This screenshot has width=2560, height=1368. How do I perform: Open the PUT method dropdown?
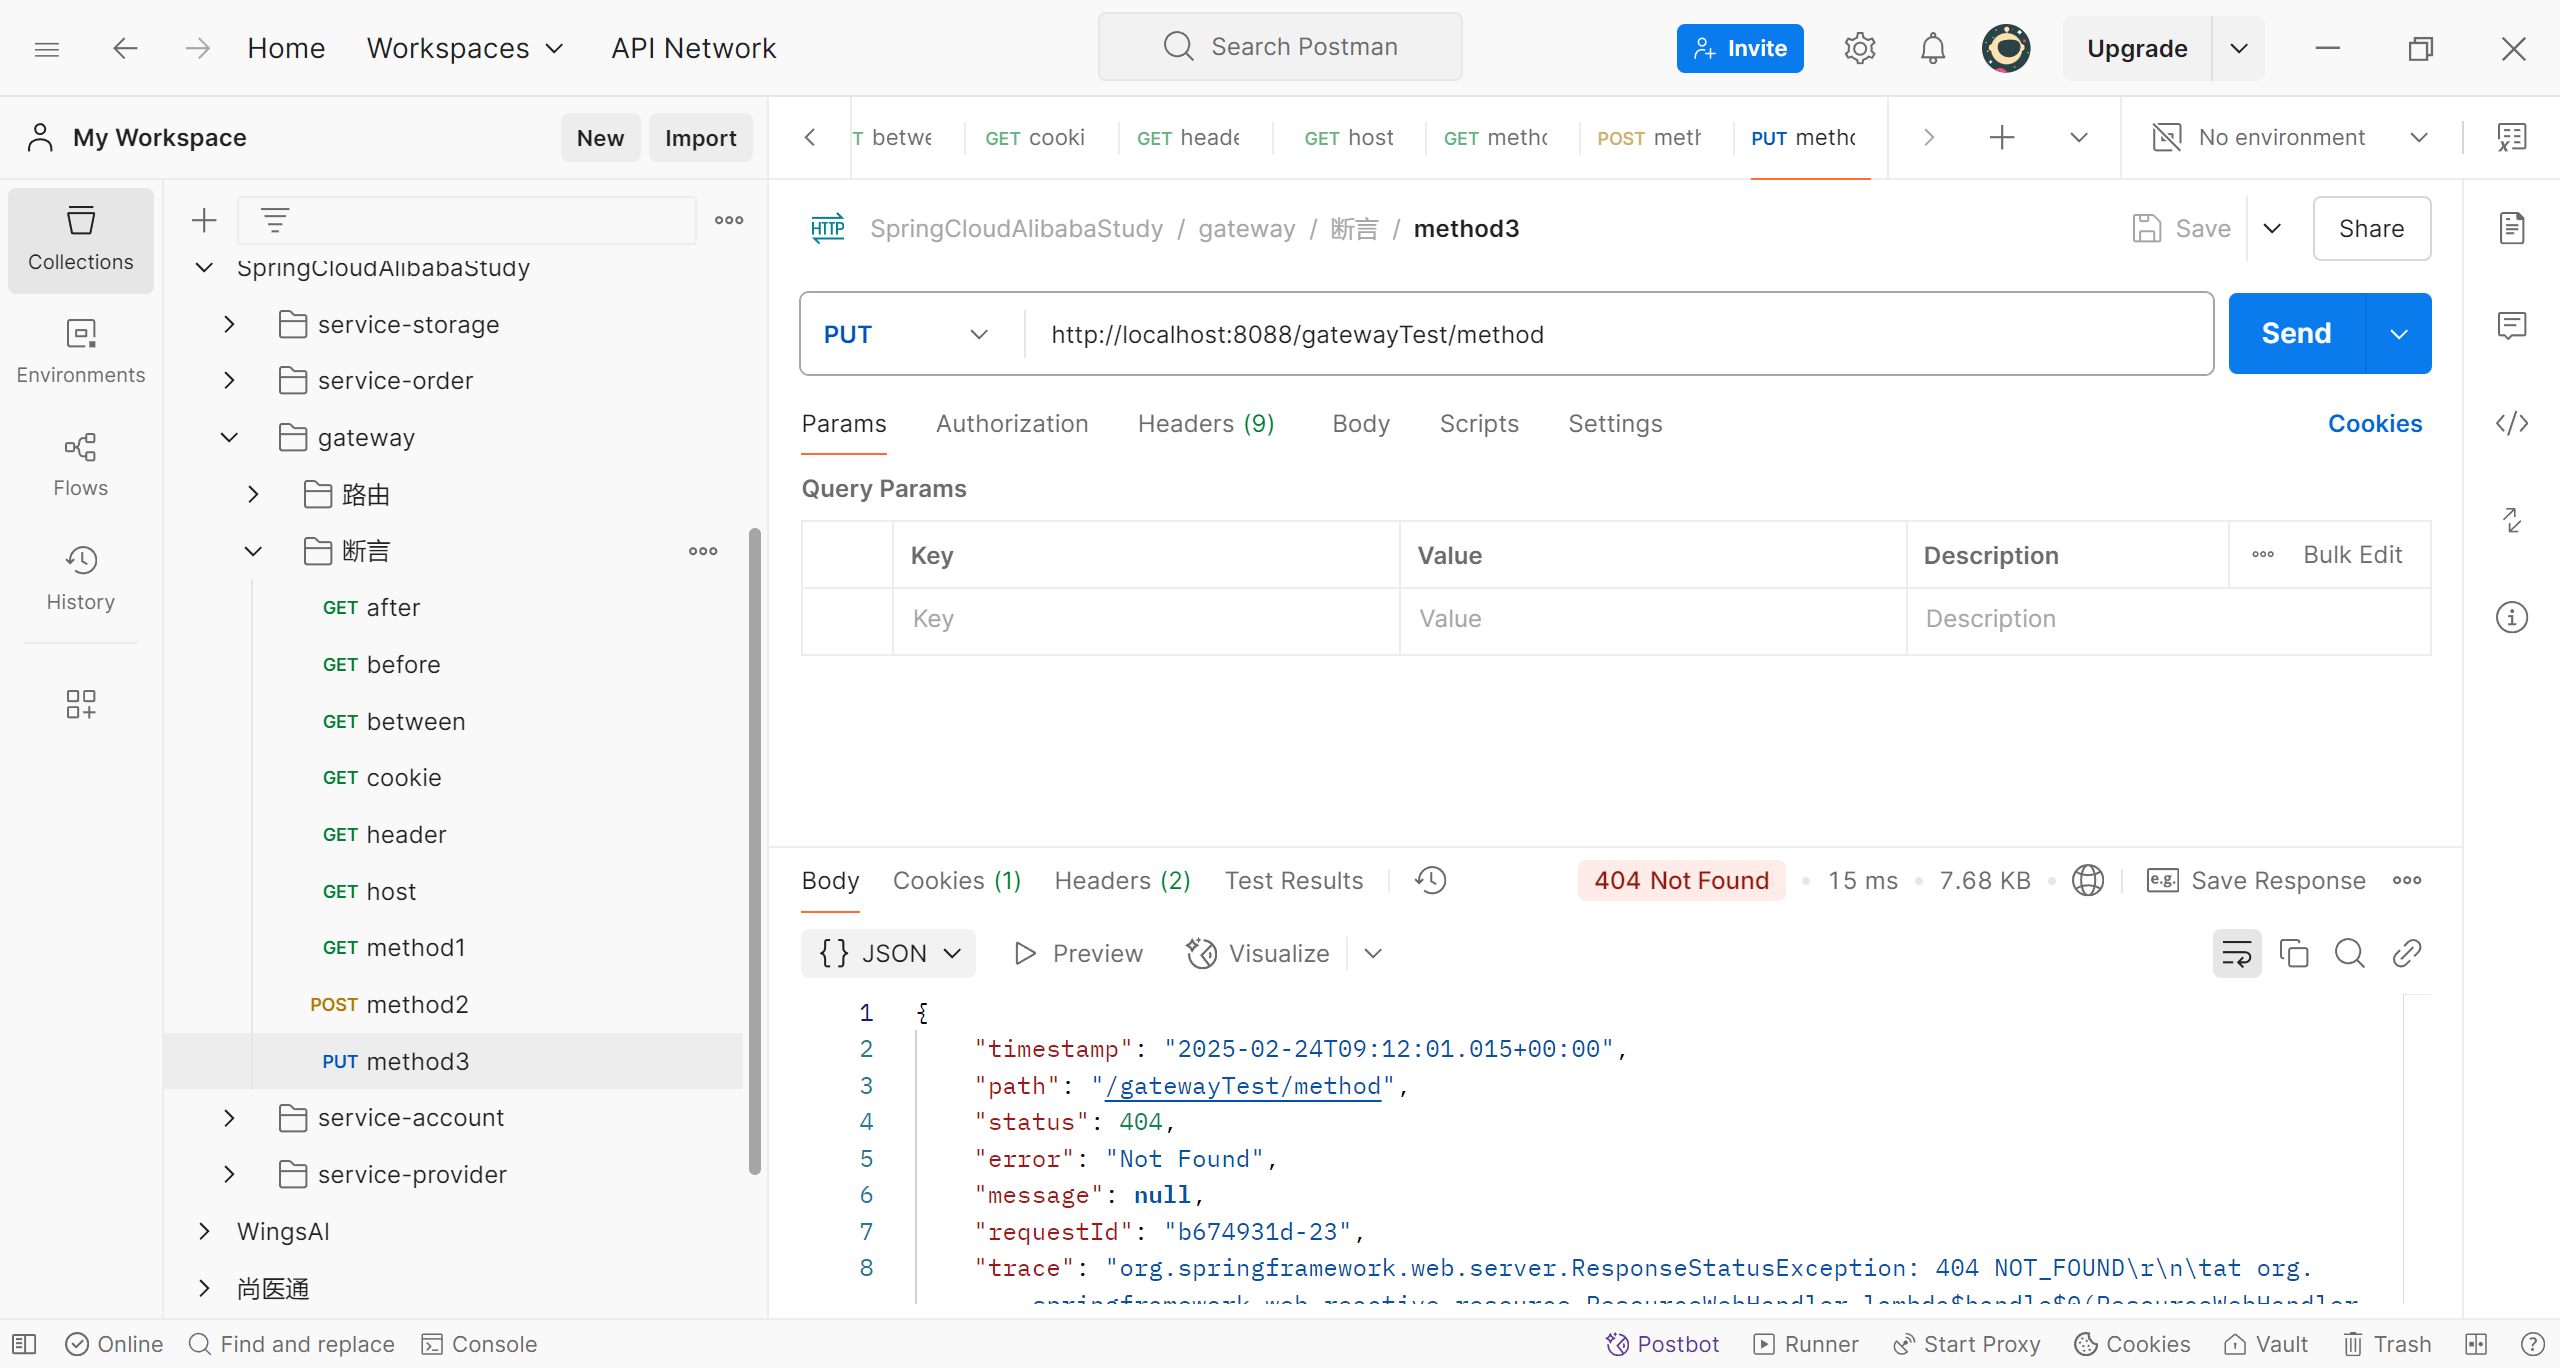tap(905, 334)
